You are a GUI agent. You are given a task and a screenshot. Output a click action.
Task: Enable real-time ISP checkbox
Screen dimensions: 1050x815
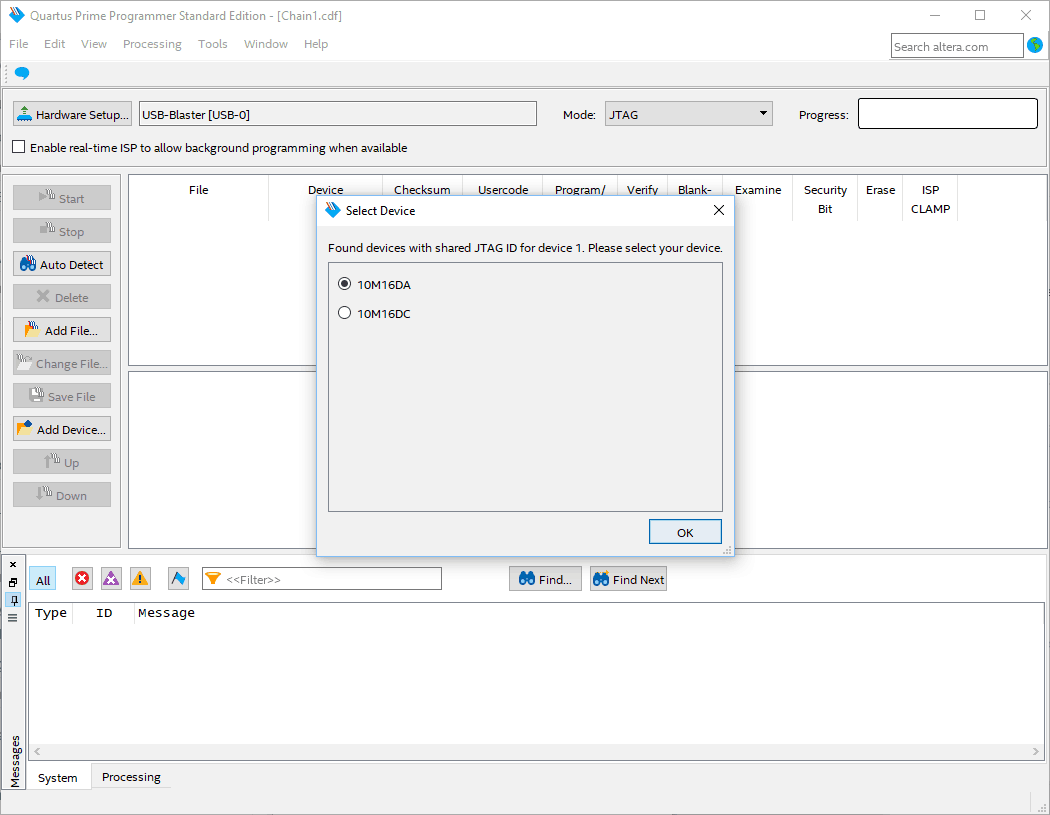click(19, 147)
